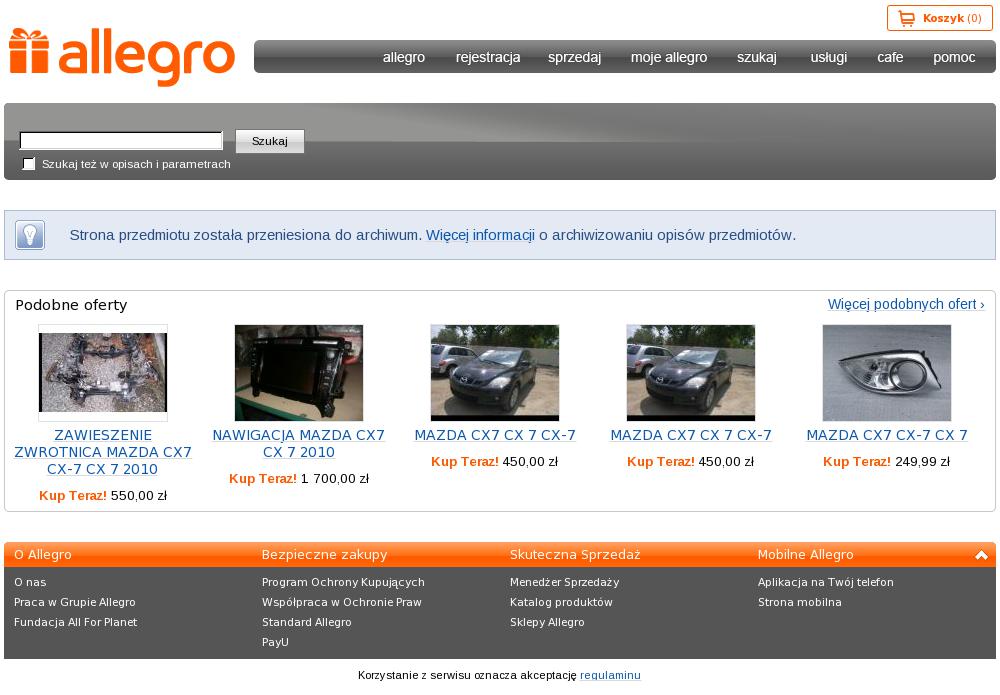Image resolution: width=1000 pixels, height=695 pixels.
Task: Open the Strona mobilna link
Action: 800,602
